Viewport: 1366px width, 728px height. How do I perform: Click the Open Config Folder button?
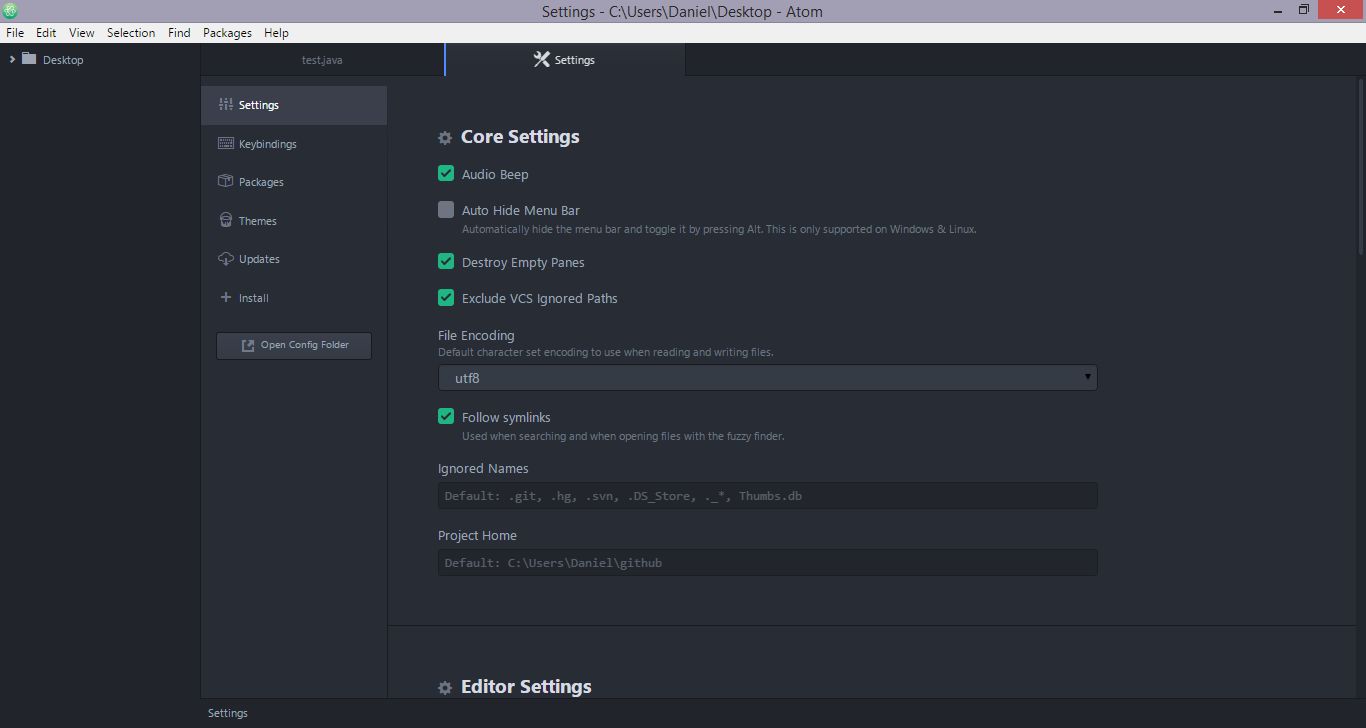point(294,345)
